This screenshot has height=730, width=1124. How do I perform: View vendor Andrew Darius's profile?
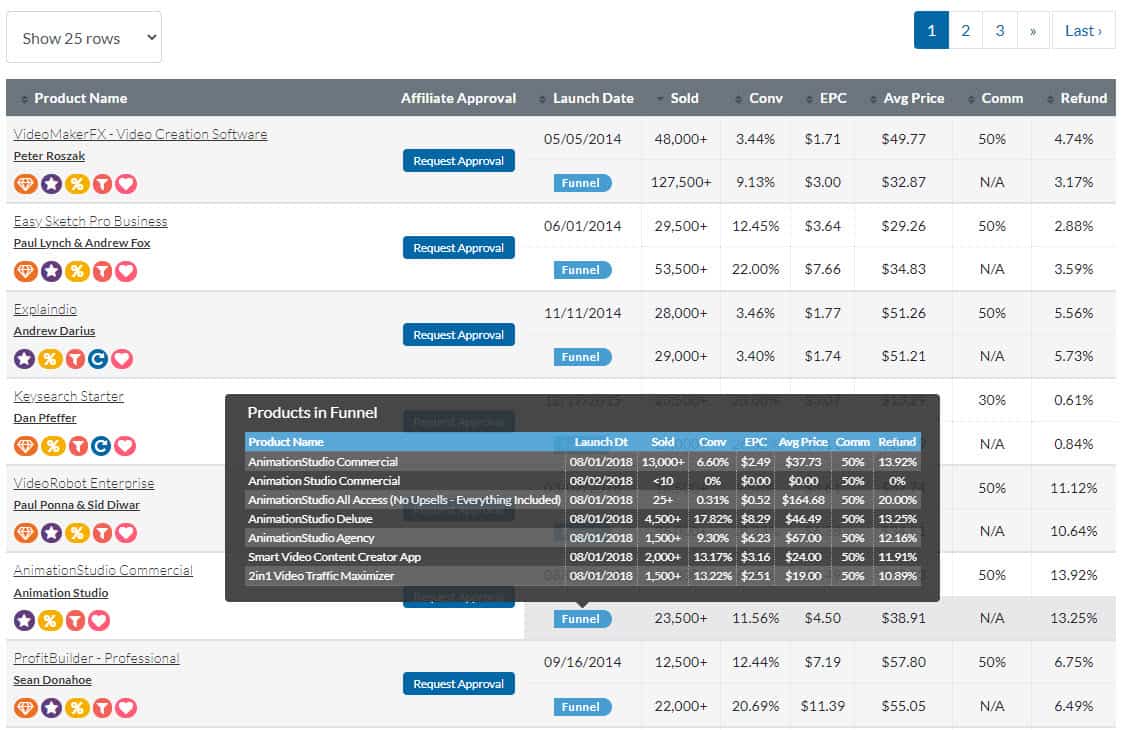(54, 331)
